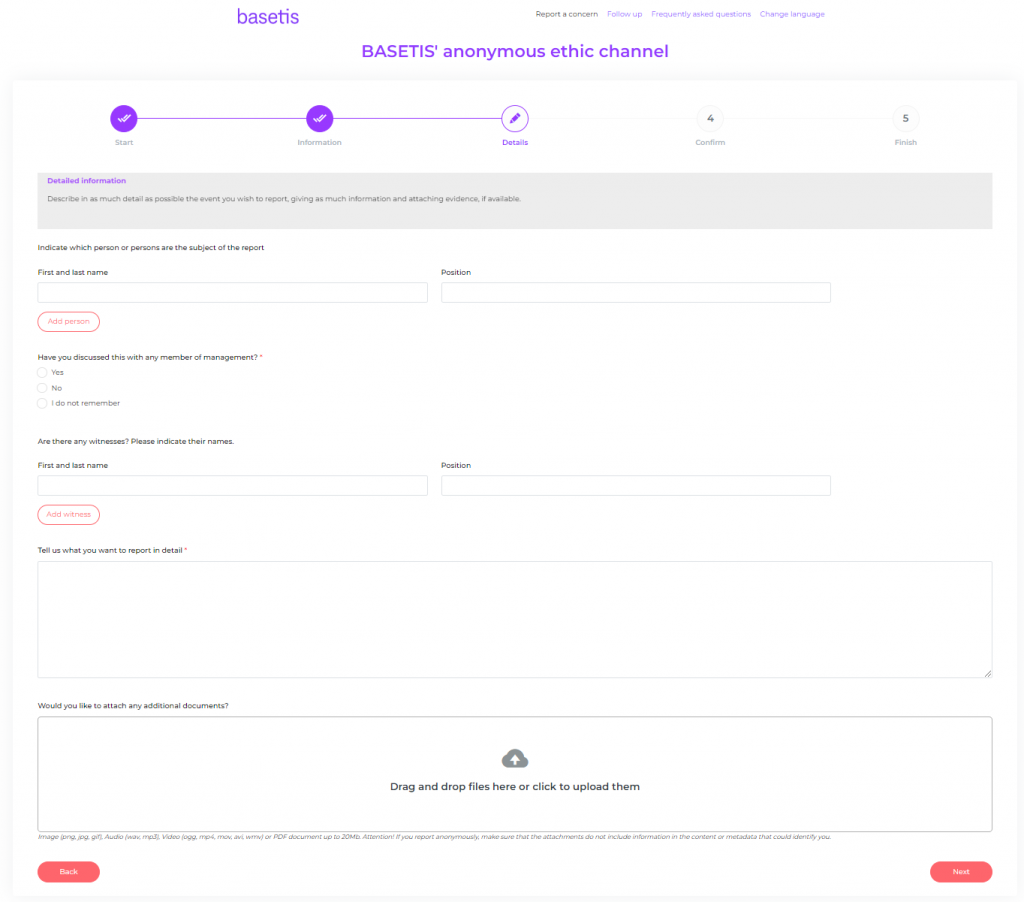This screenshot has height=902, width=1024.
Task: Open Report a concern menu item
Action: (x=566, y=14)
